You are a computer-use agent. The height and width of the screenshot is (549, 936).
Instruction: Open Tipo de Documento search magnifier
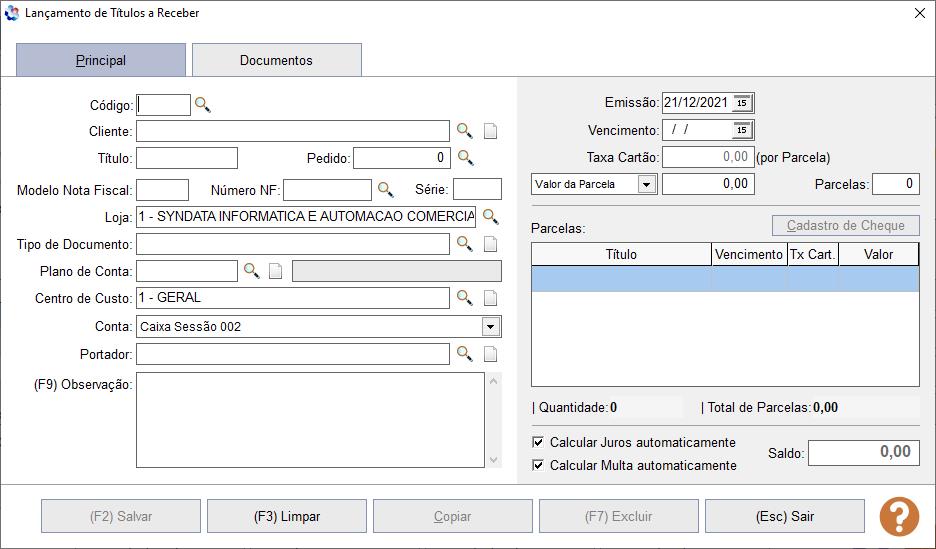[x=464, y=243]
